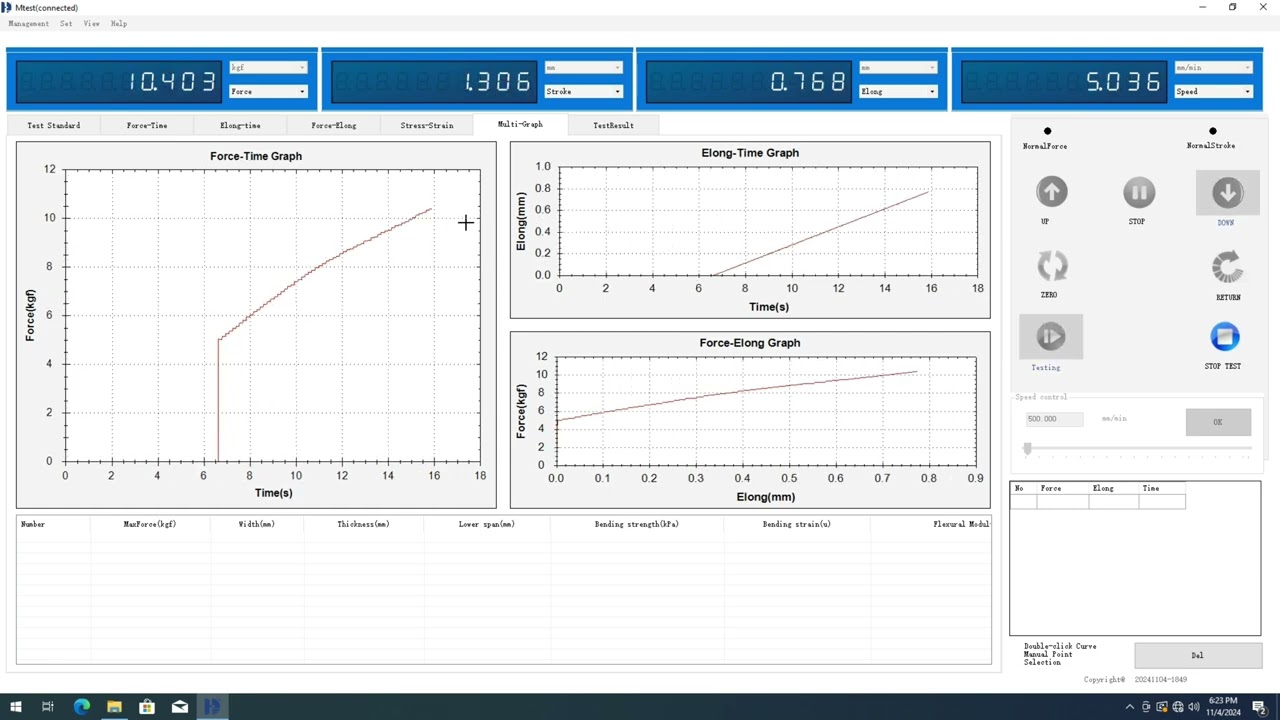Switch to the Stress-Strain tab
This screenshot has width=1280, height=720.
coord(427,125)
